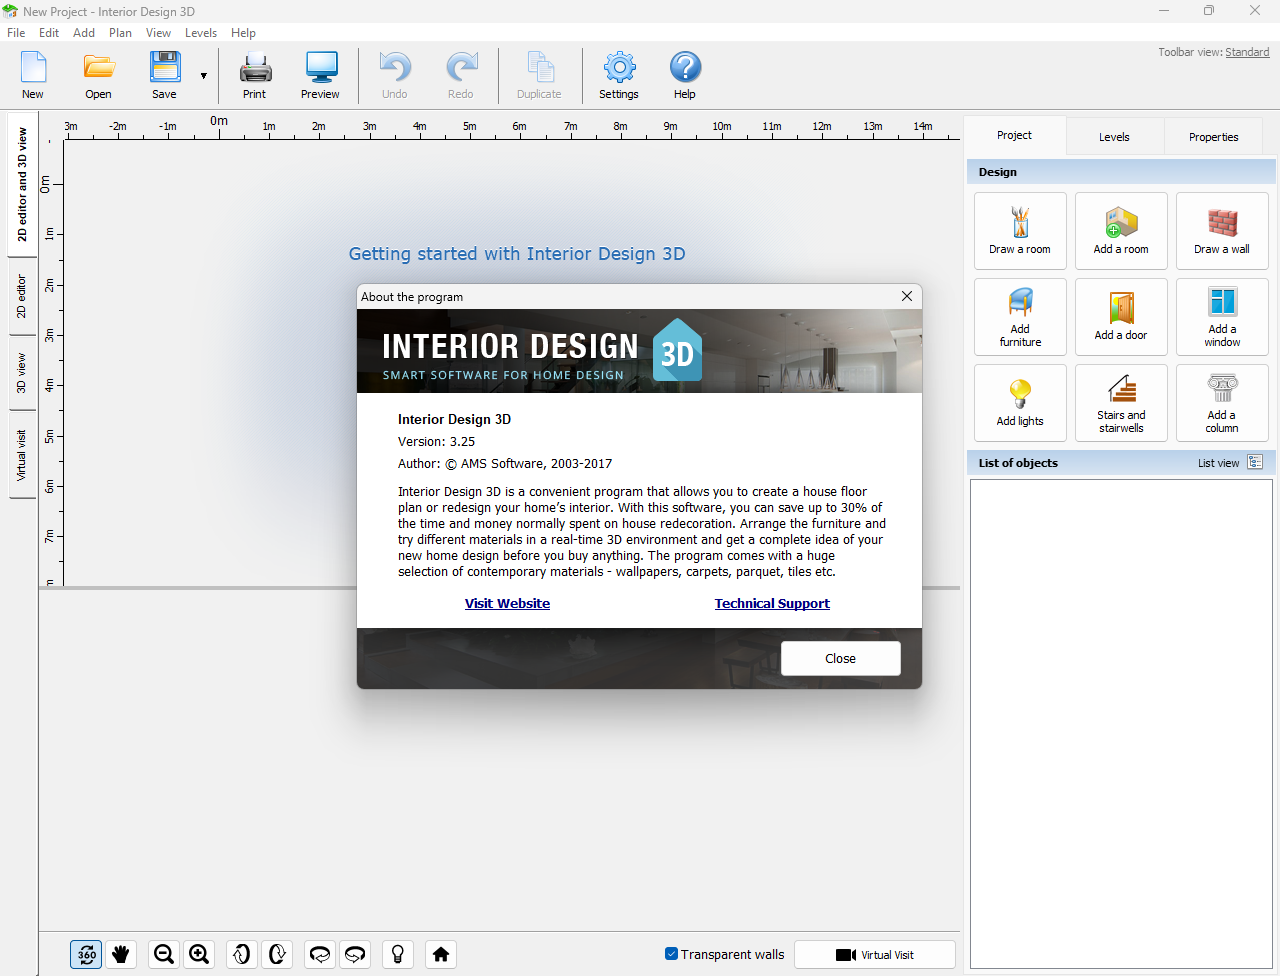This screenshot has height=976, width=1280.
Task: Uncheck the Transparent walls checkbox
Action: [x=672, y=954]
